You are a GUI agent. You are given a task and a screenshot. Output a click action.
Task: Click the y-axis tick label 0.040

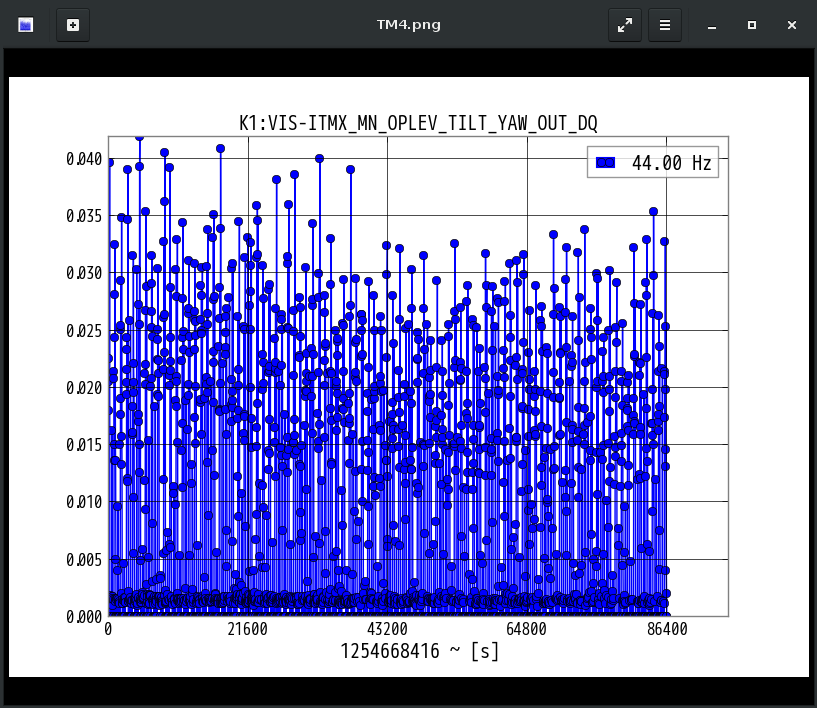(x=84, y=159)
